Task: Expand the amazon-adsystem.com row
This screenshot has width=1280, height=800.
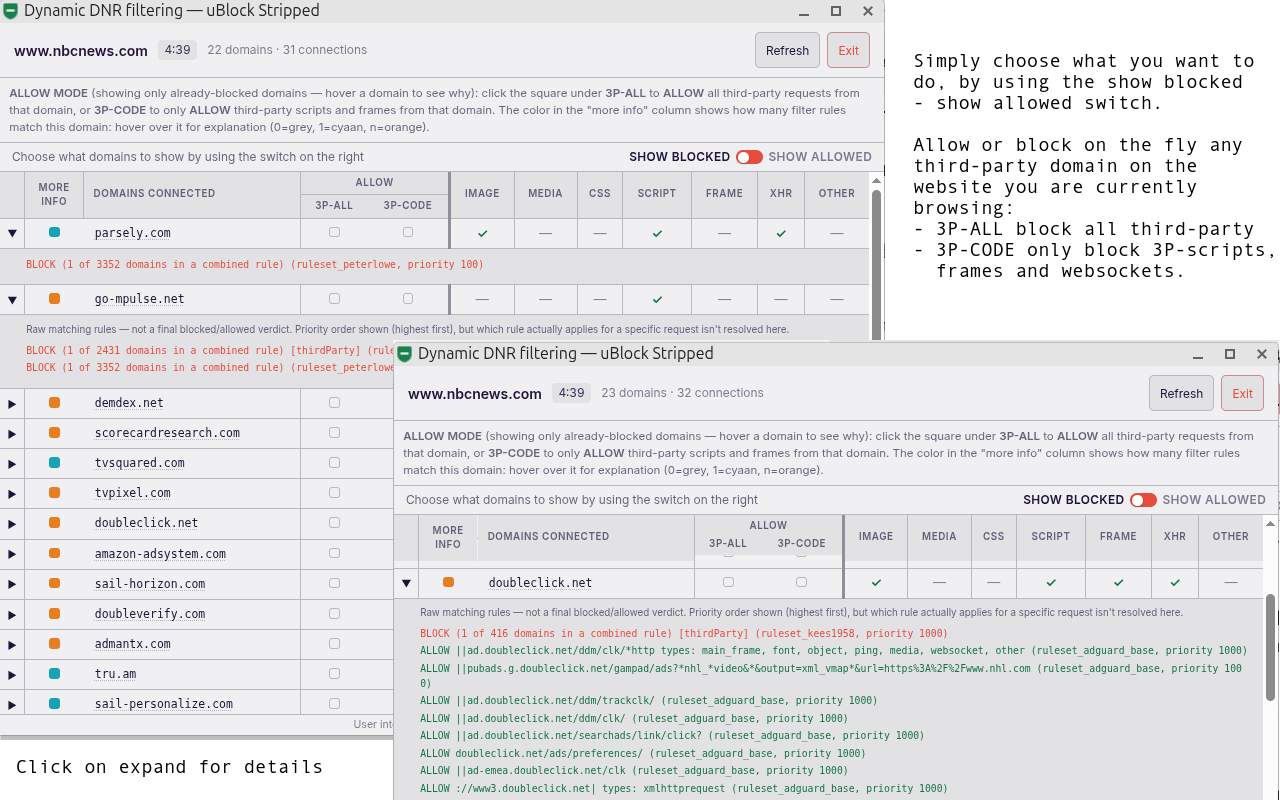Action: (x=13, y=554)
